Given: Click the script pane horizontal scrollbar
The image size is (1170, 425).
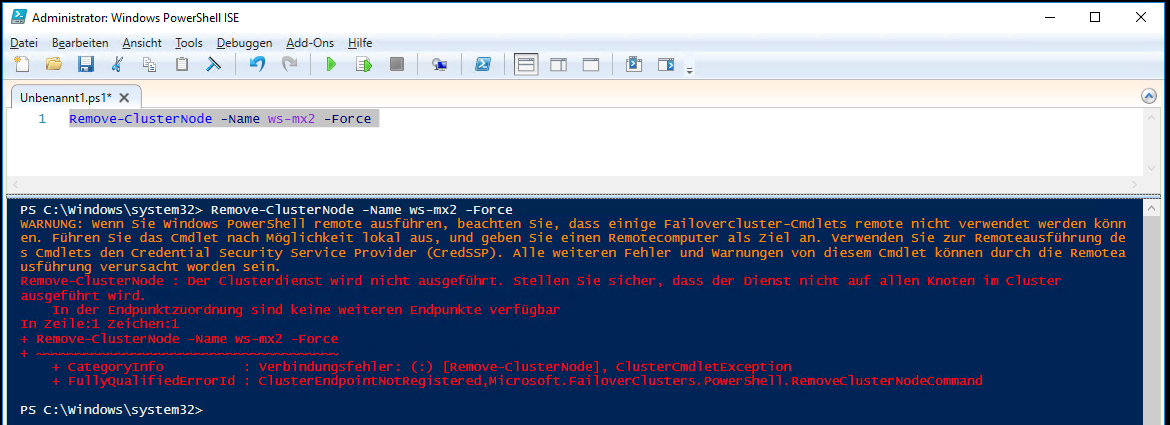Looking at the screenshot, I should click(x=573, y=183).
